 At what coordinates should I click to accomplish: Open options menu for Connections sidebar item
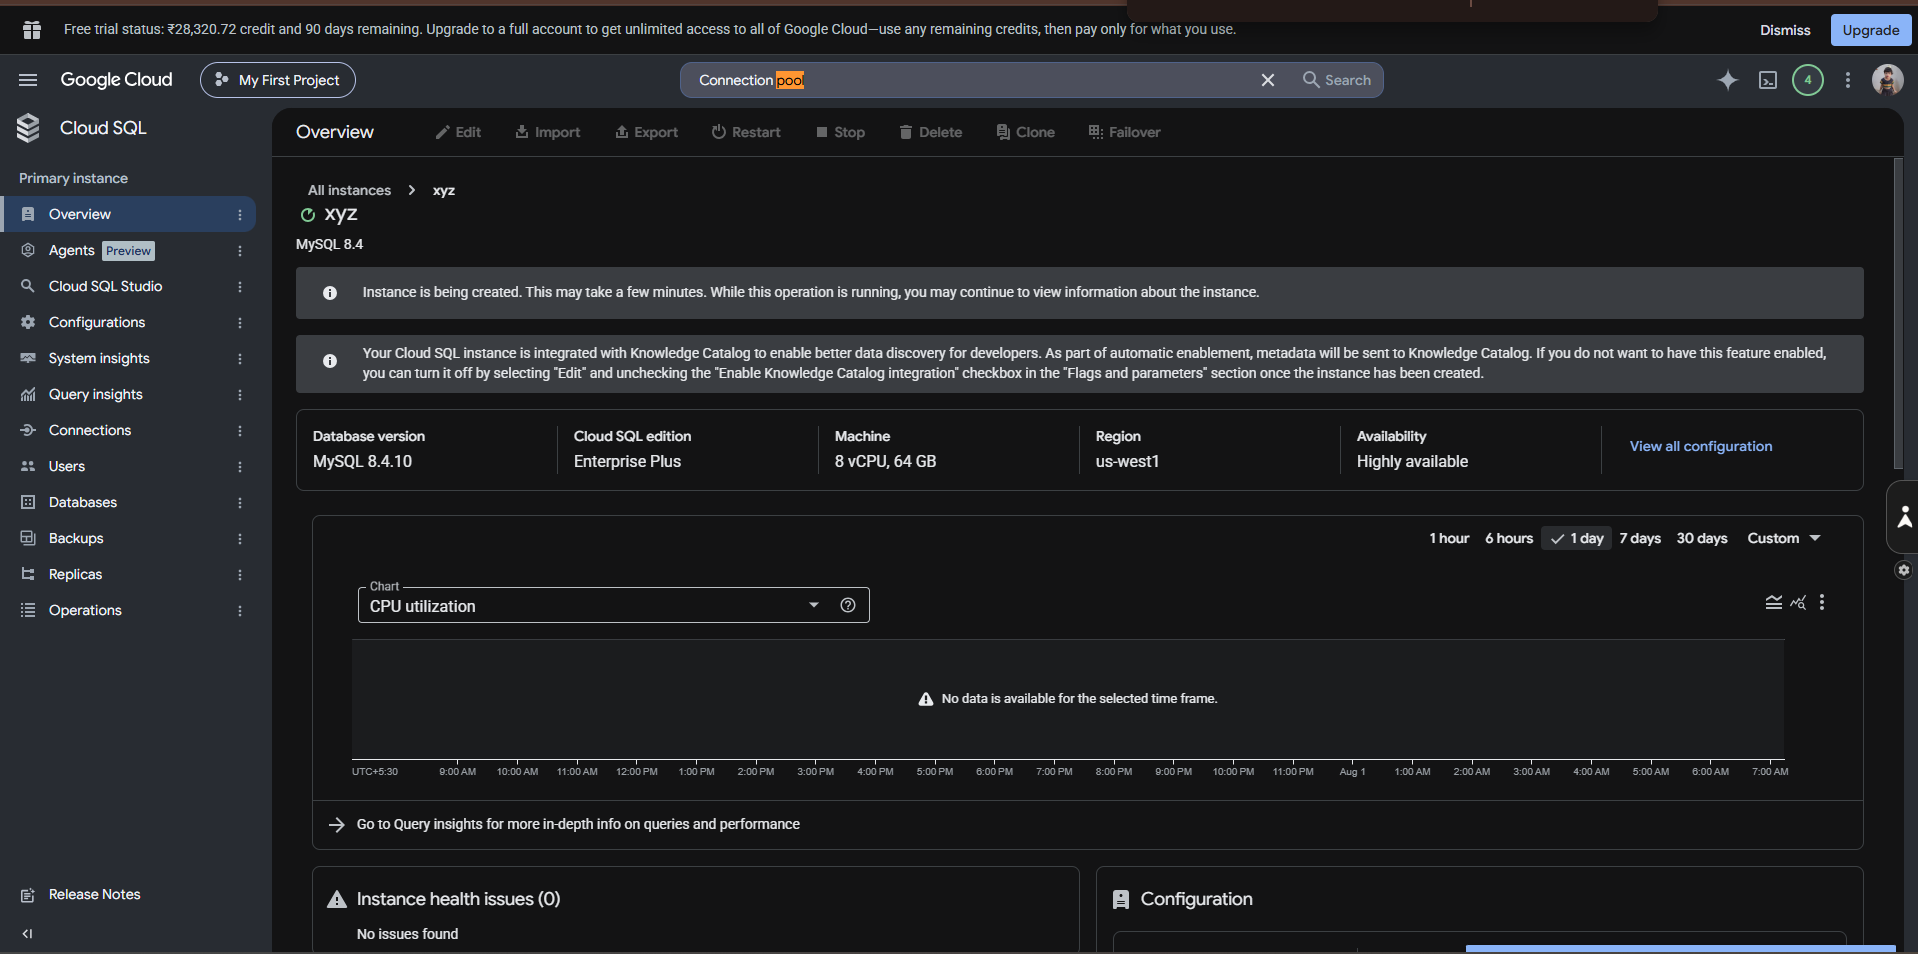(x=240, y=431)
